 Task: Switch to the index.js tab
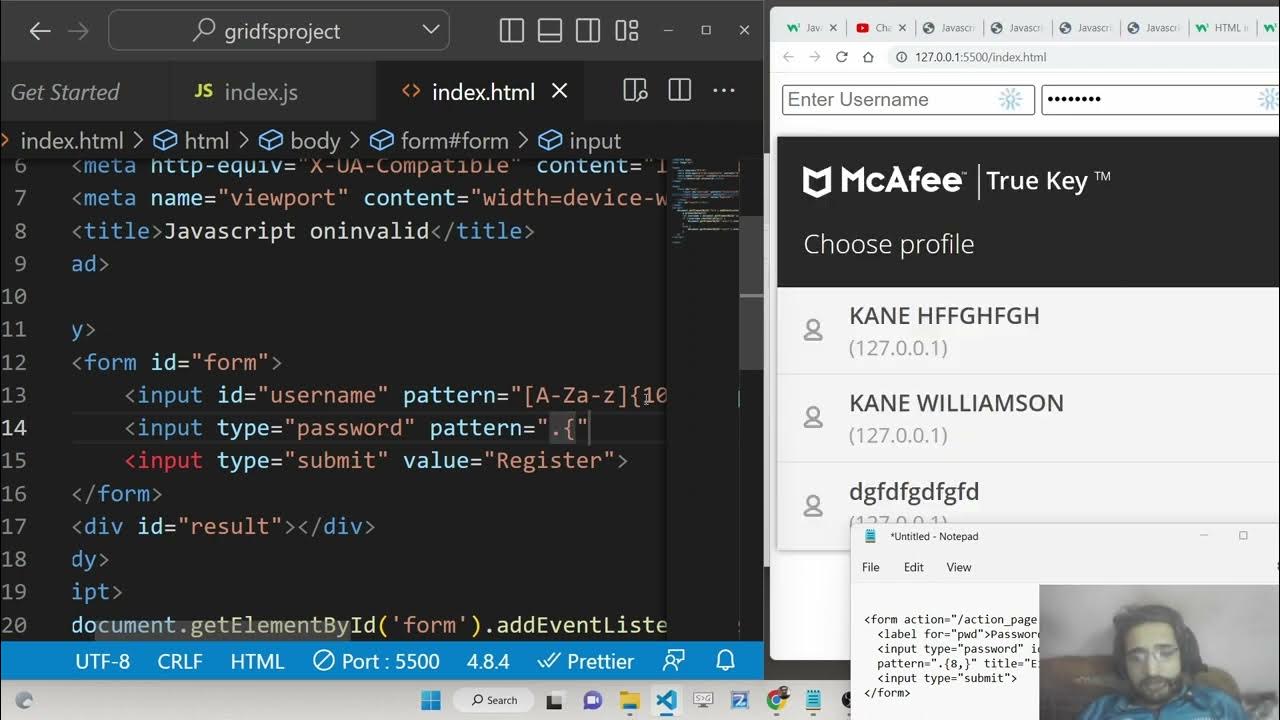pyautogui.click(x=246, y=92)
